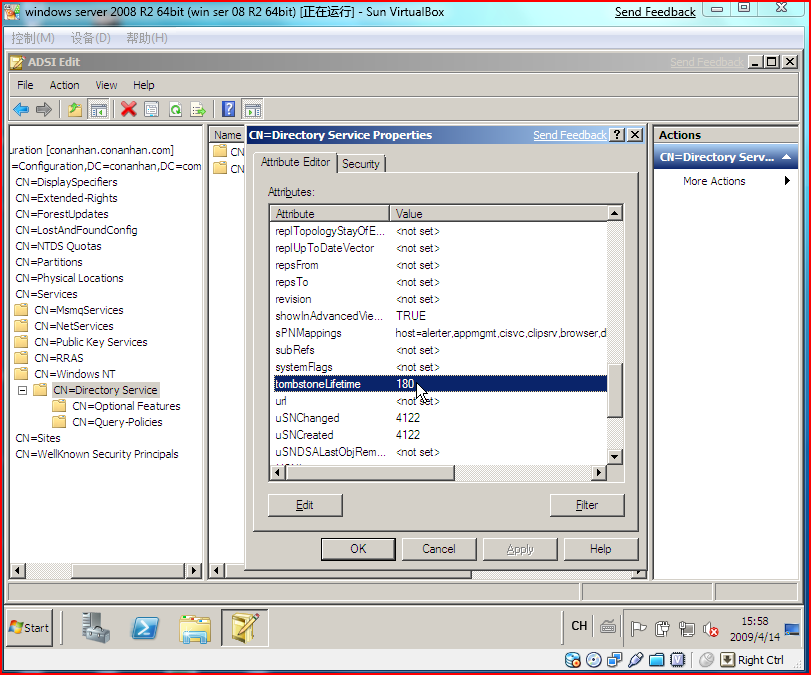
Task: Select the tombstoneLifetime attribute row
Action: [x=440, y=384]
